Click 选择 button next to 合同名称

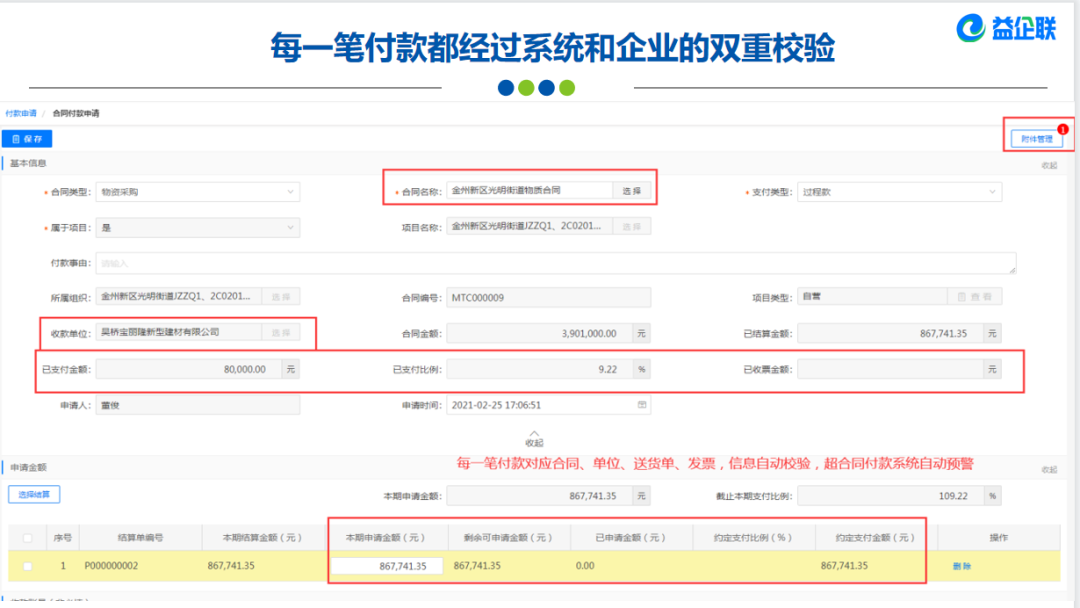tap(632, 191)
